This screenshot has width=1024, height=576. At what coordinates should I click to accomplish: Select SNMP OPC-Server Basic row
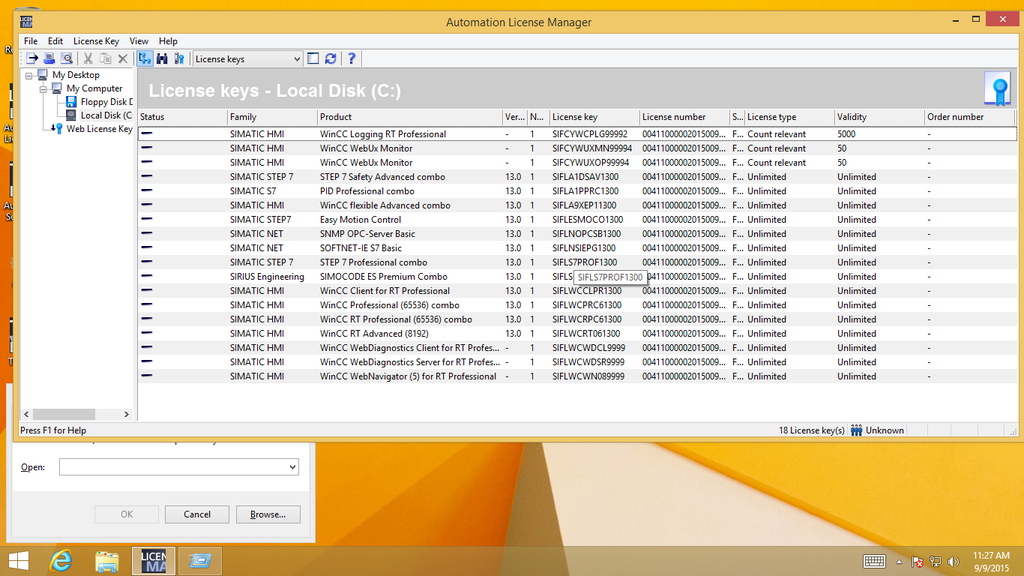pyautogui.click(x=577, y=234)
